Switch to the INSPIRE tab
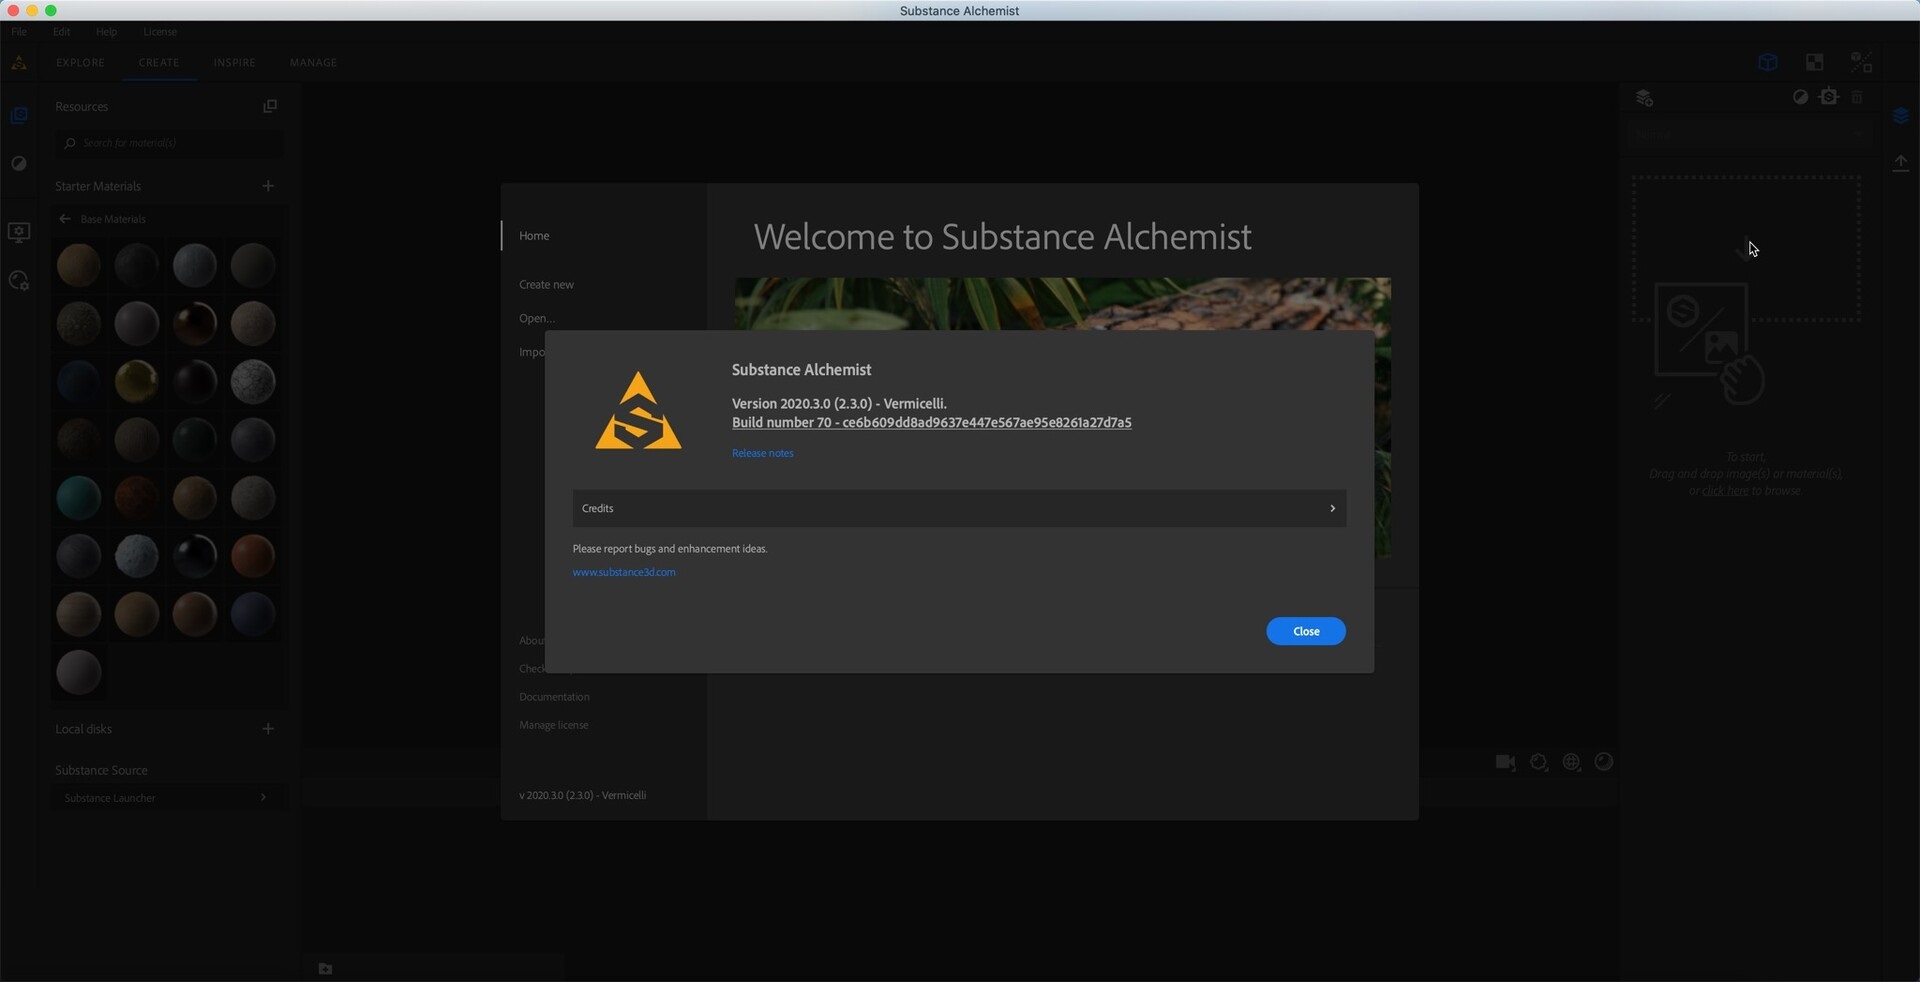This screenshot has width=1920, height=982. click(234, 62)
